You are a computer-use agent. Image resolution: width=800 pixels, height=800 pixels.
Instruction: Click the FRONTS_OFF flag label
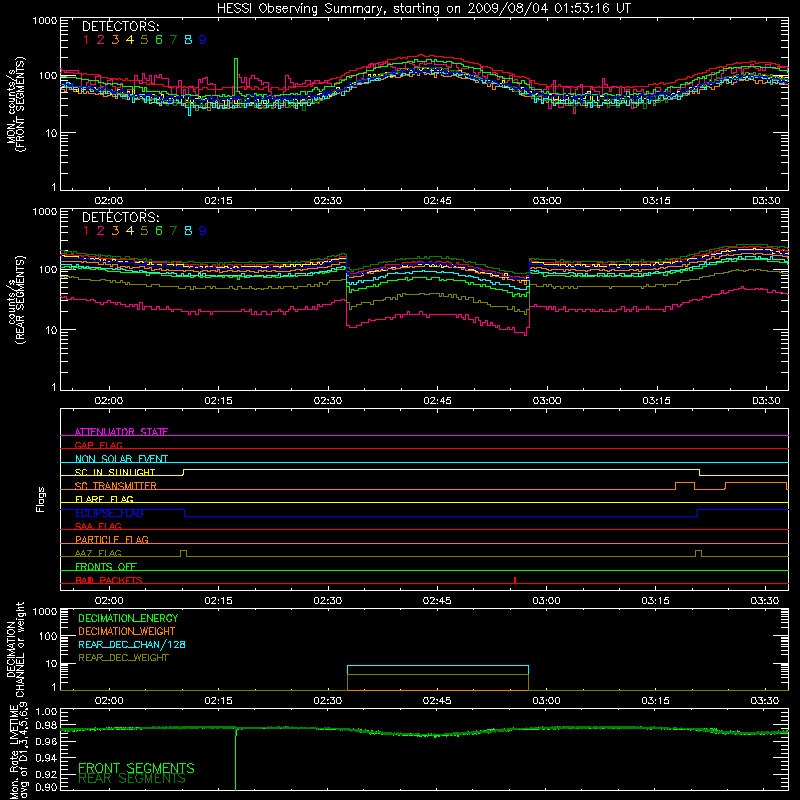[106, 566]
